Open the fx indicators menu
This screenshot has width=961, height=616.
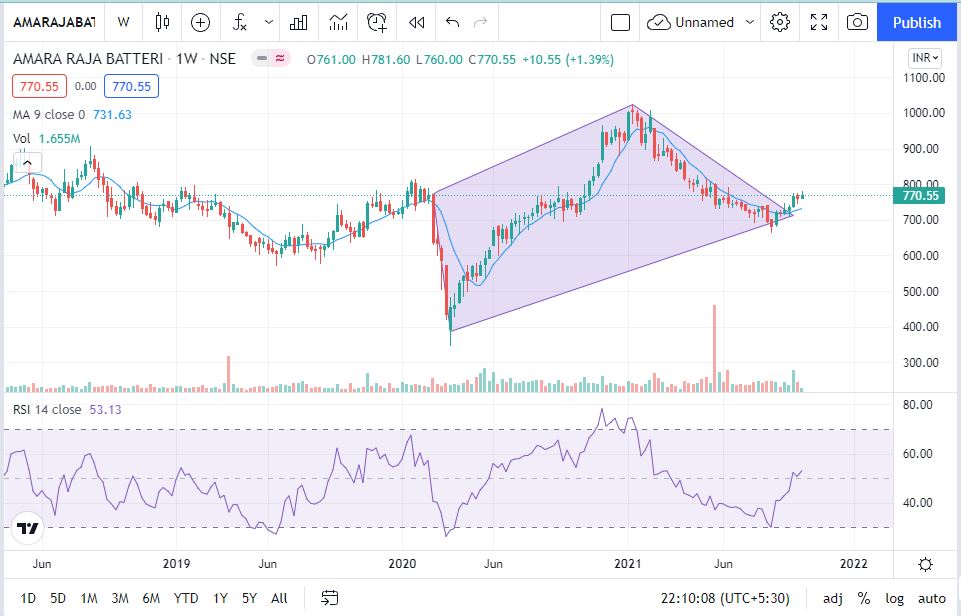coord(240,22)
